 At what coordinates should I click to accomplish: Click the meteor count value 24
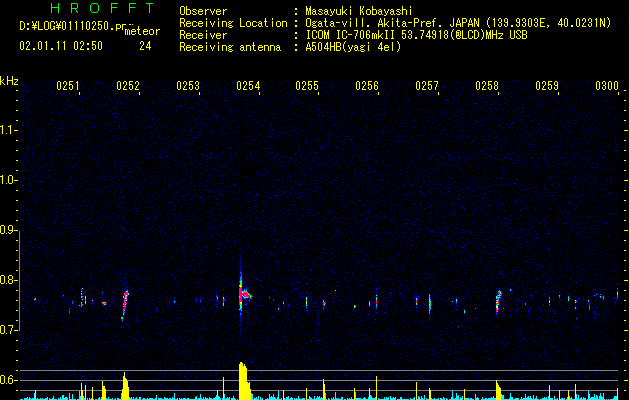tap(145, 46)
